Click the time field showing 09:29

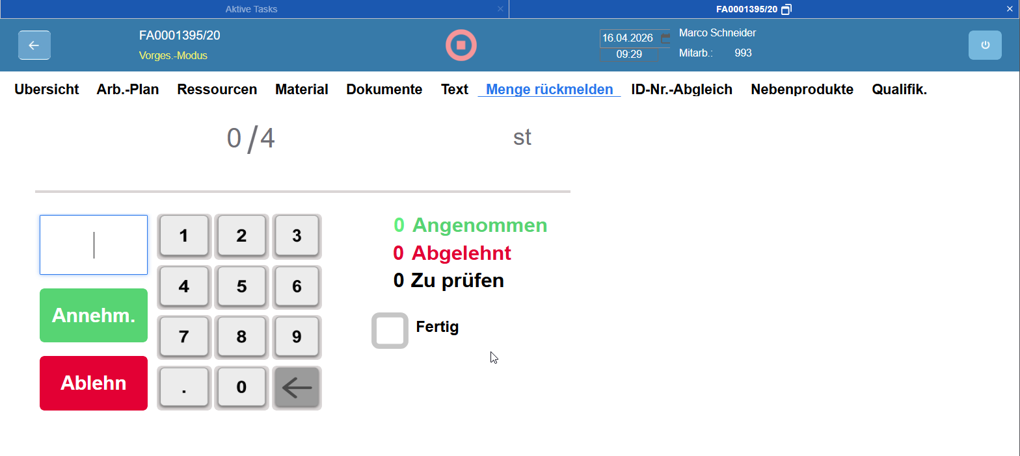point(629,55)
